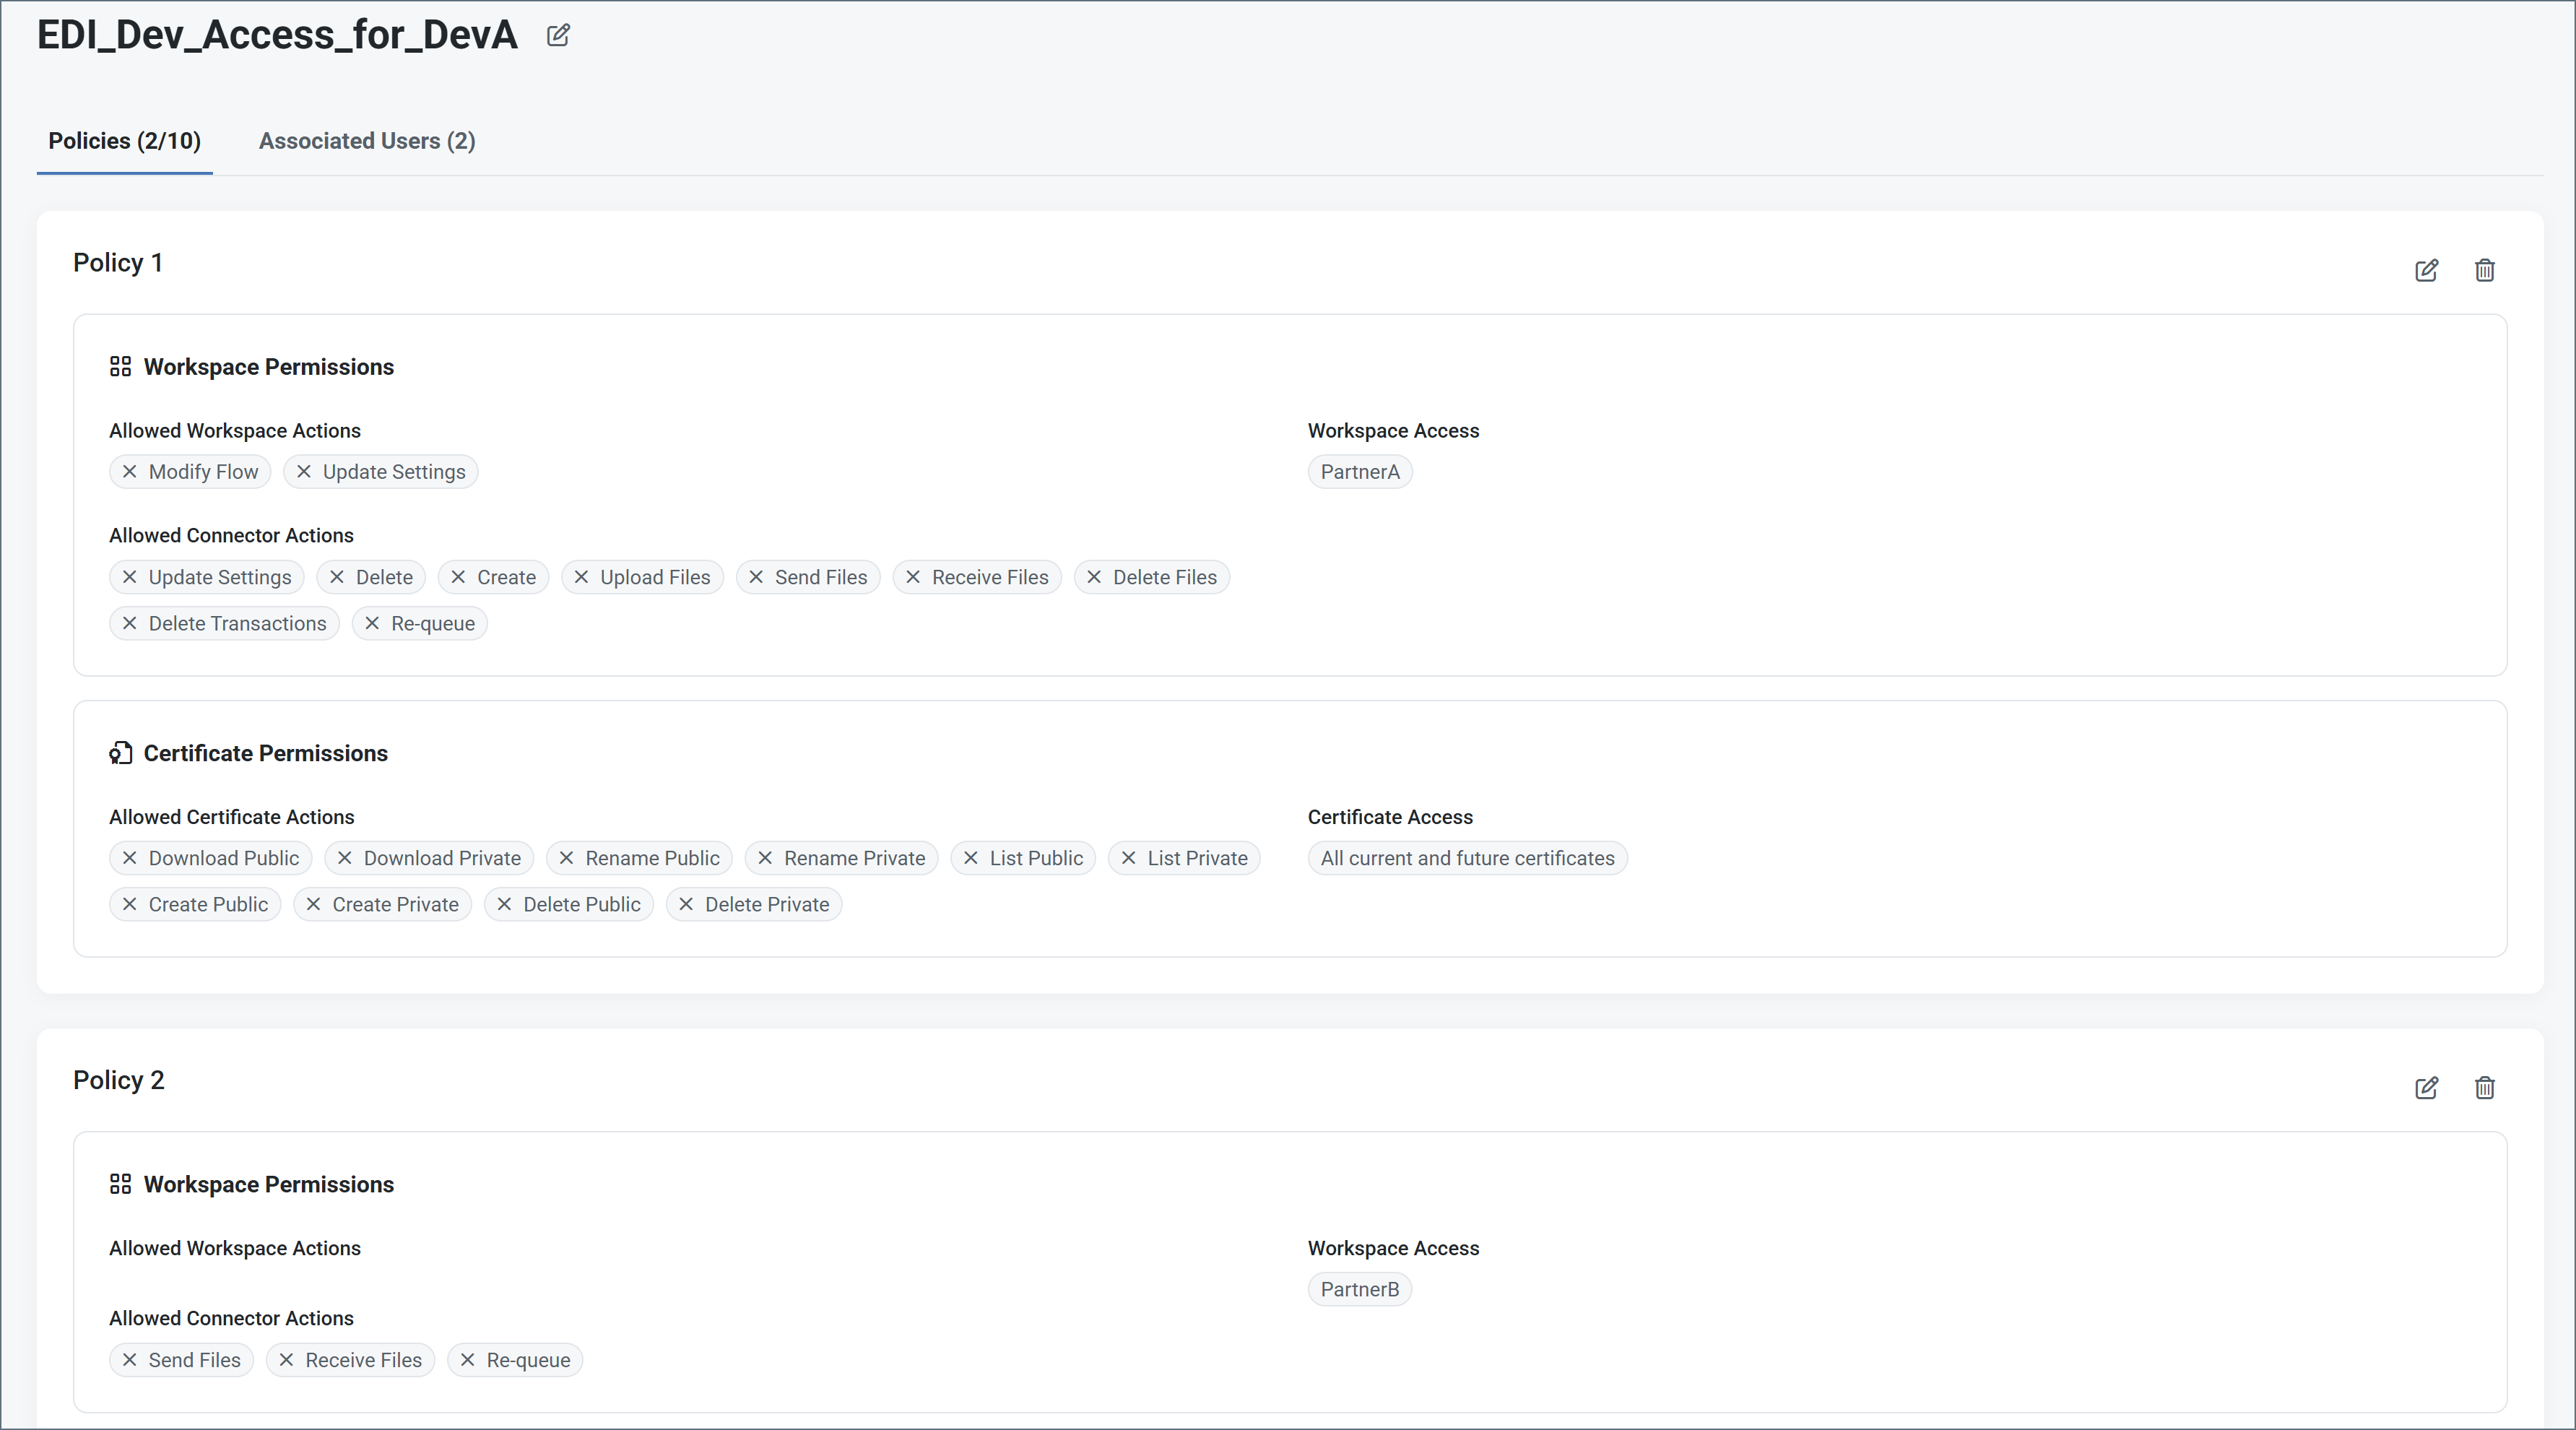Delete Policy 1 with trash icon
The height and width of the screenshot is (1430, 2576).
click(2484, 270)
